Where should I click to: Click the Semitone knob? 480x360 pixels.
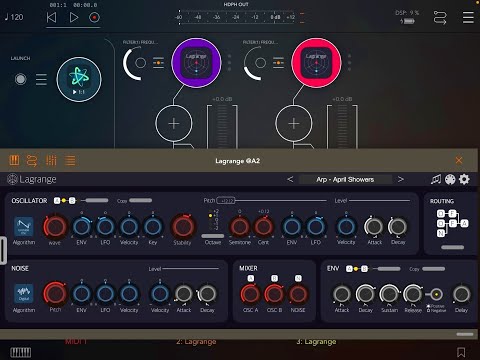[240, 227]
